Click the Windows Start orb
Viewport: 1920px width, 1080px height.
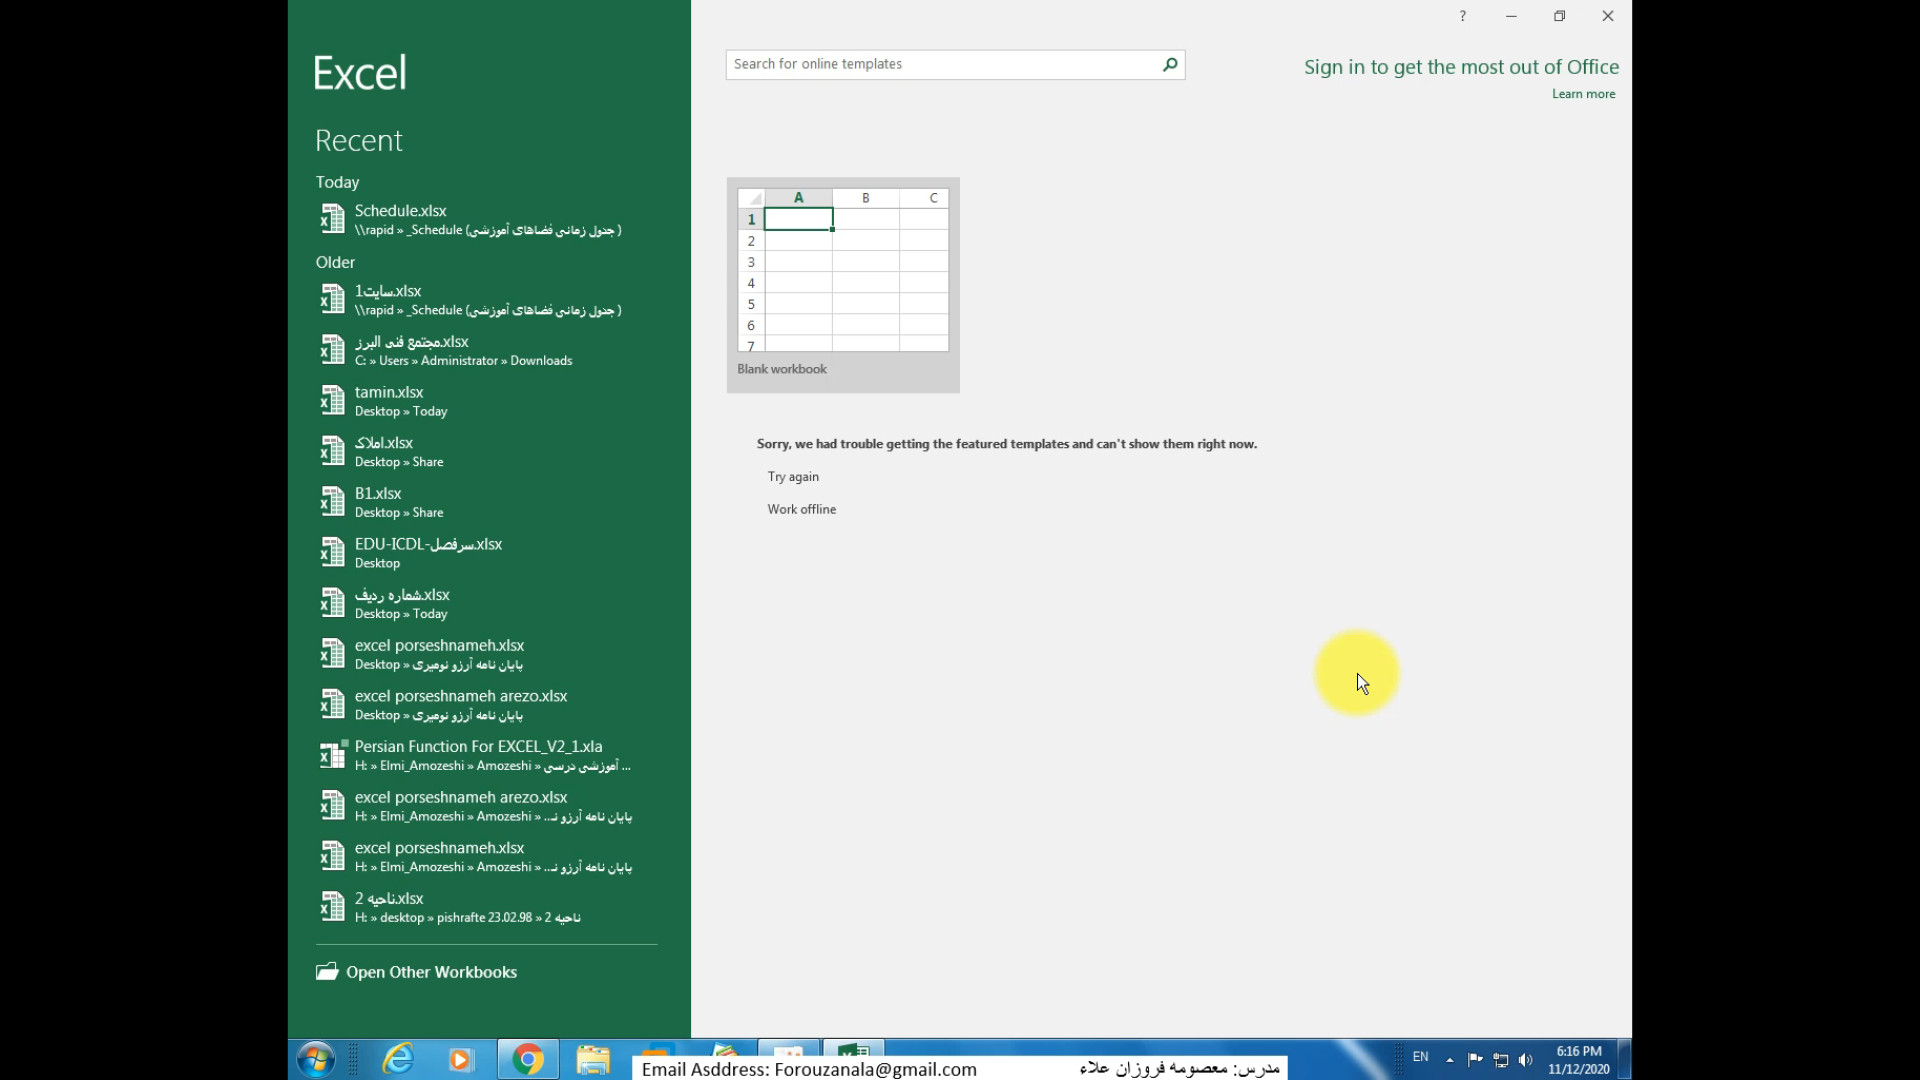(x=315, y=1059)
